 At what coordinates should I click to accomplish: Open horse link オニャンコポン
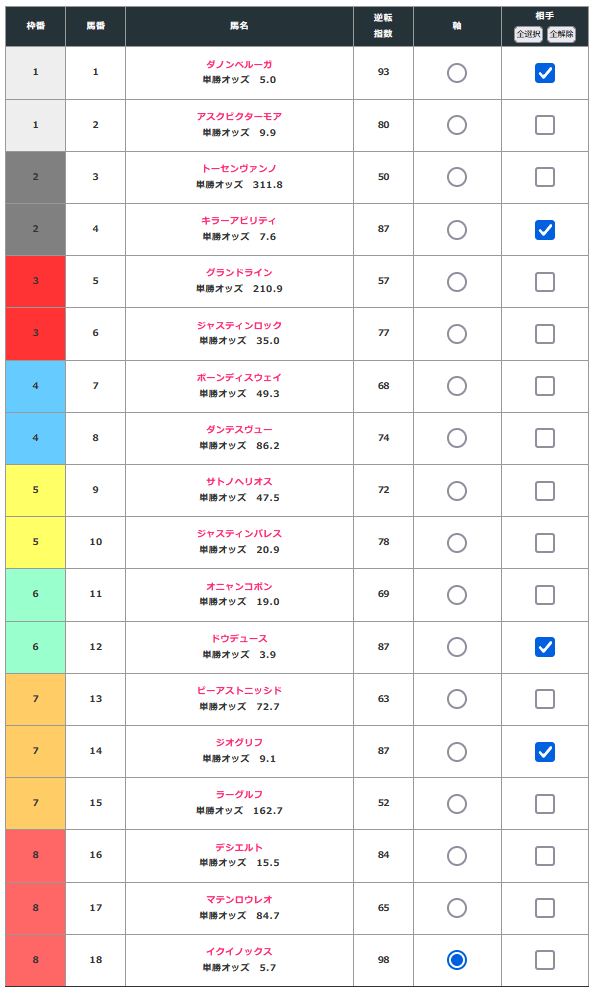239,586
